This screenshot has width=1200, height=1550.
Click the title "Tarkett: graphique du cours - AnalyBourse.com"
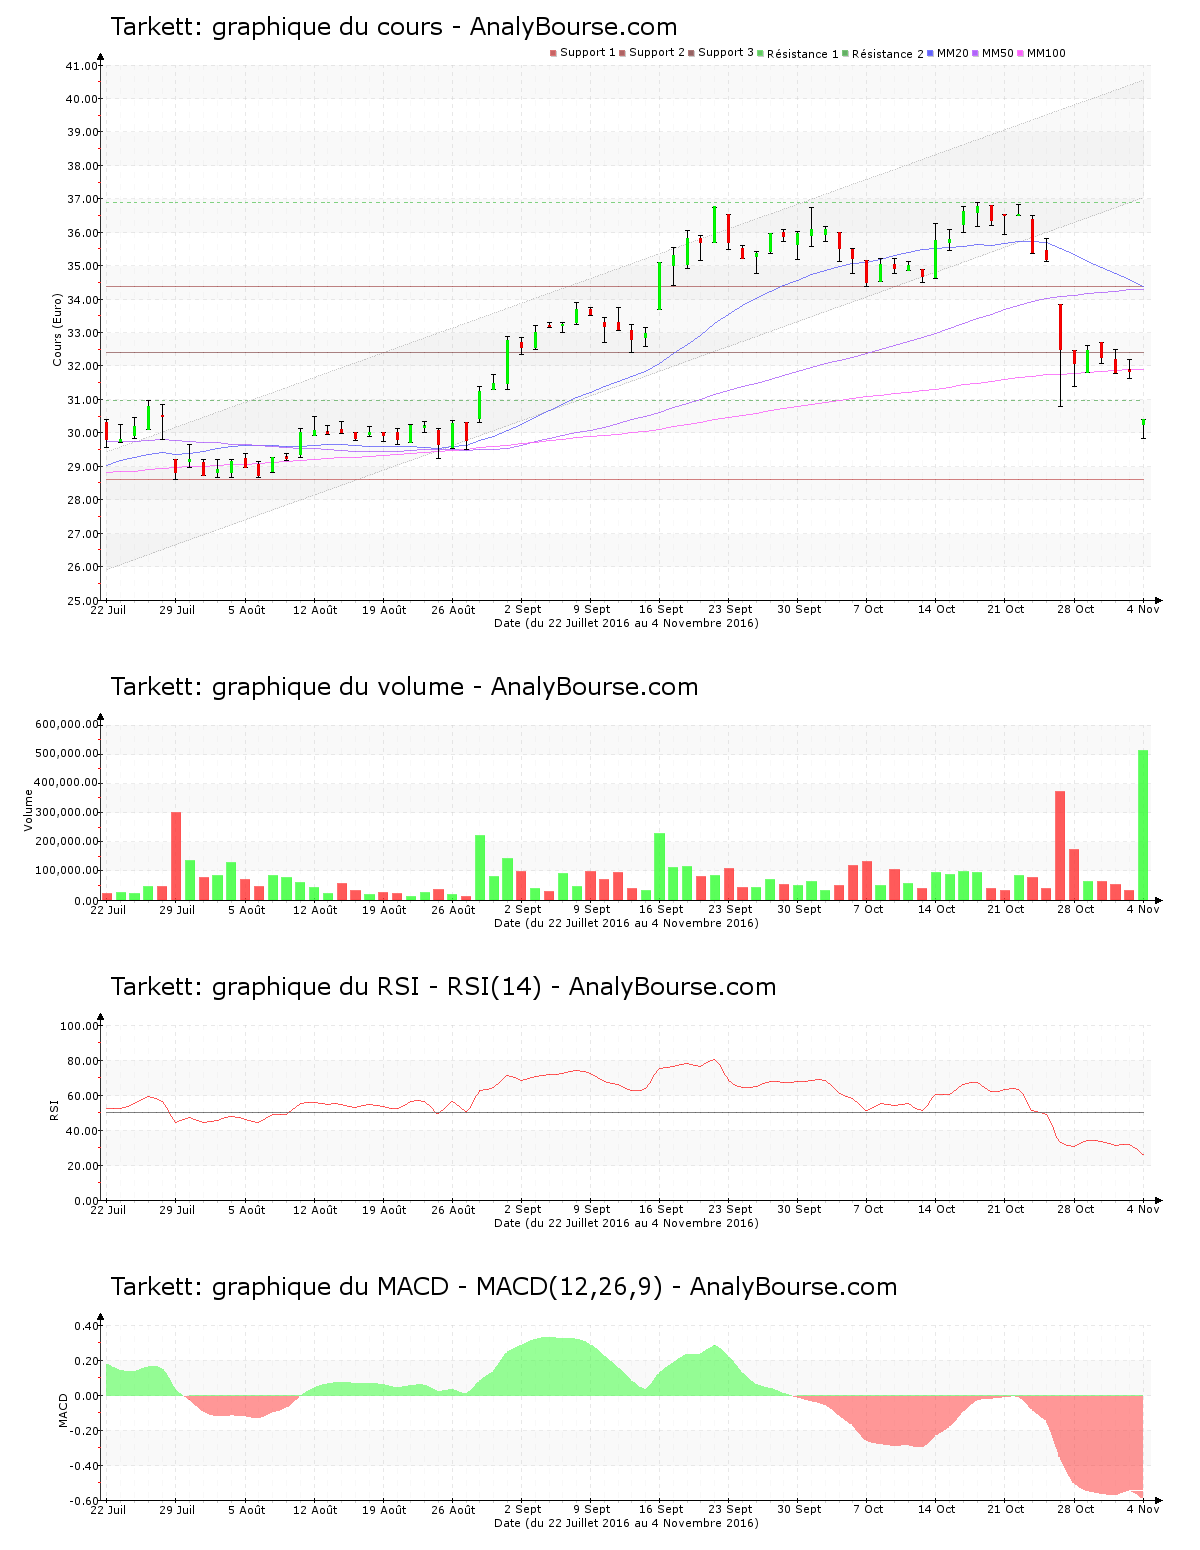coord(394,27)
